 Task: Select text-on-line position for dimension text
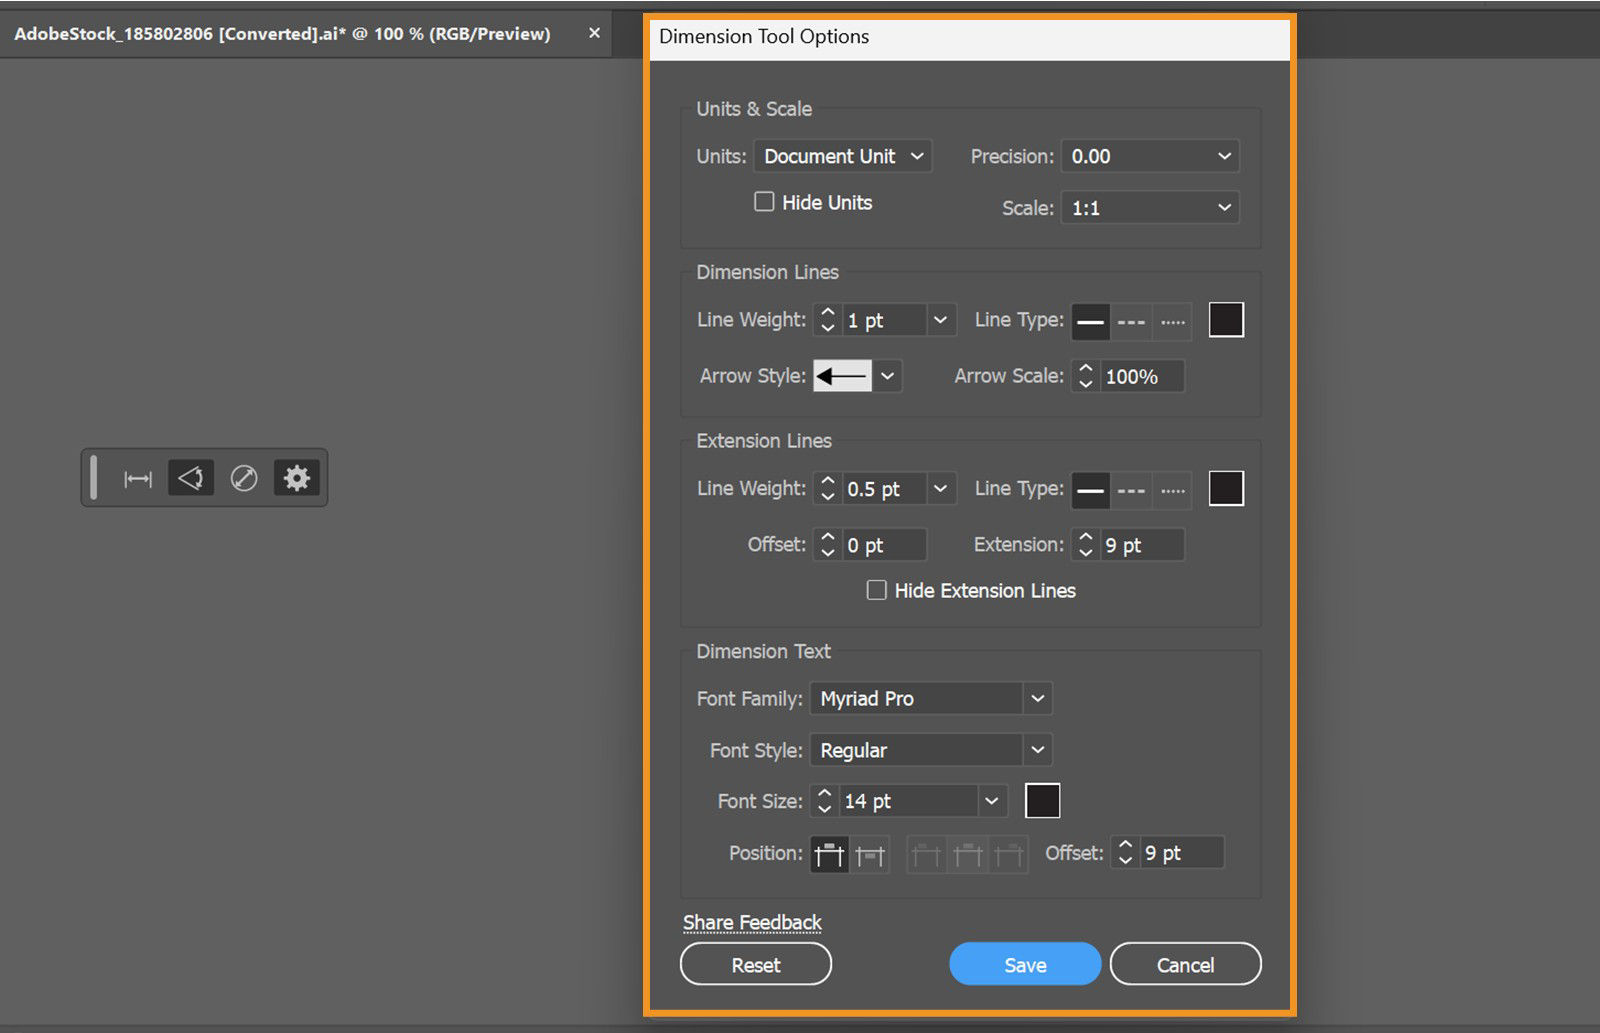[871, 854]
